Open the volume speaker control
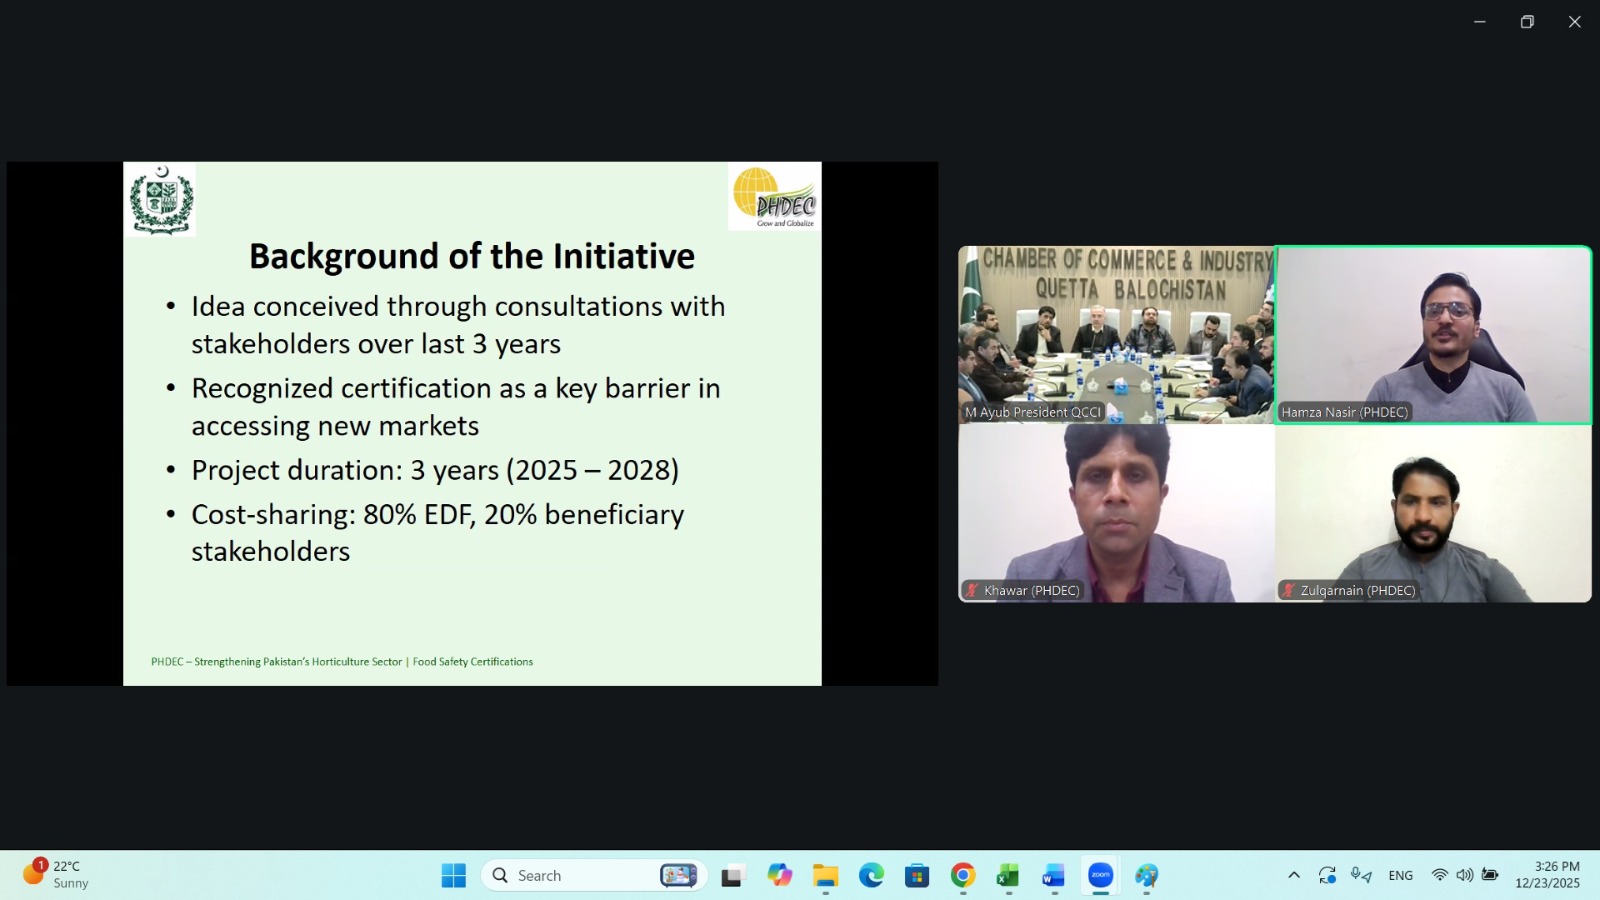Screen dimensions: 1600x900 click(x=1464, y=875)
